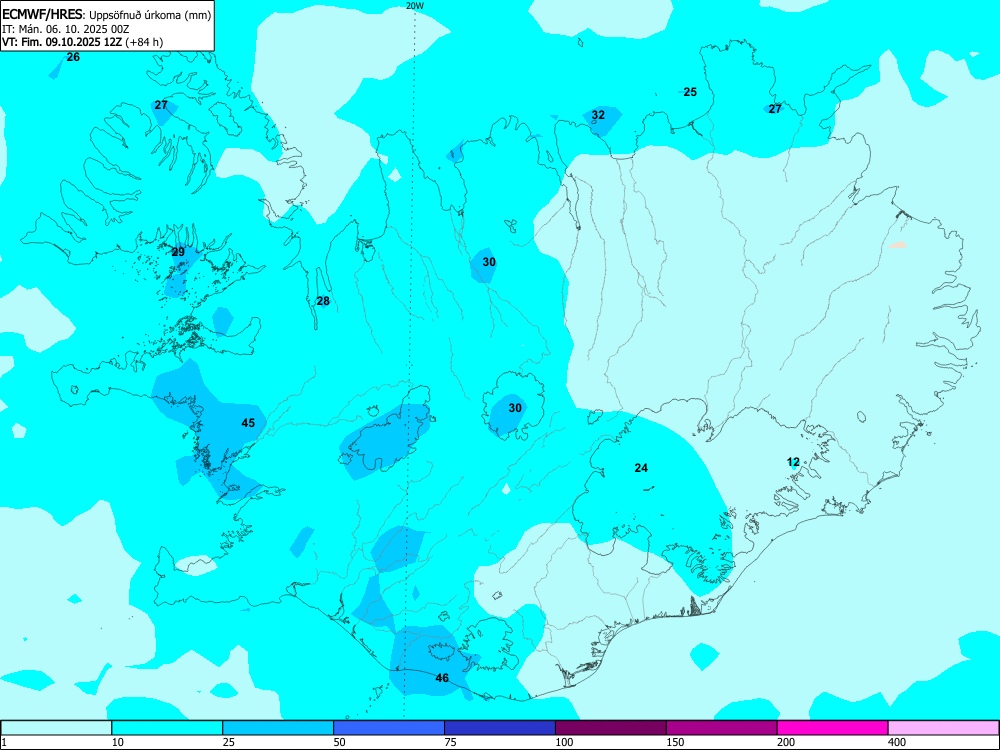Click the precipitation value 24 on the map
The image size is (1000, 750).
pyautogui.click(x=641, y=467)
